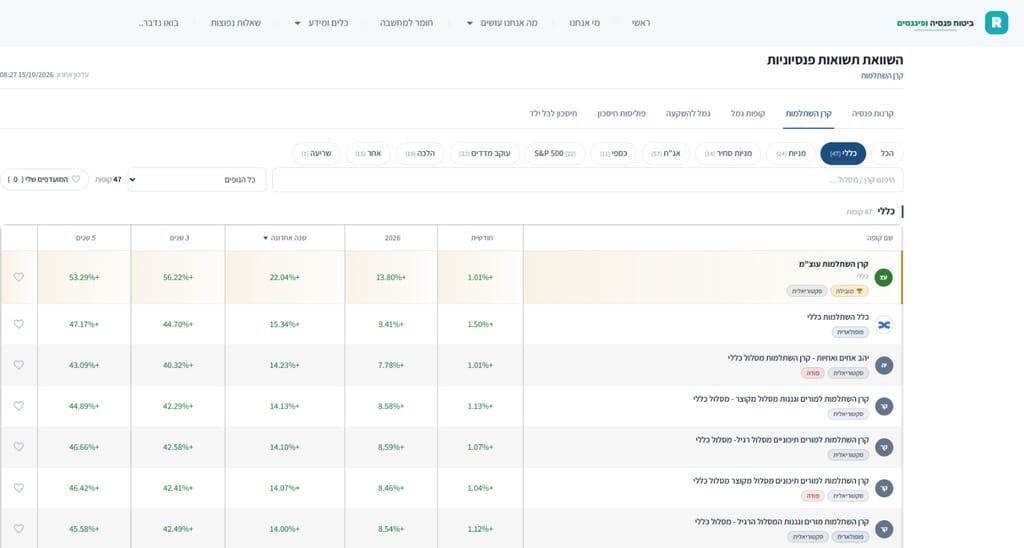The height and width of the screenshot is (548, 1024).
Task: Click the יהב אחים ואחיות fund avatar
Action: coord(884,366)
